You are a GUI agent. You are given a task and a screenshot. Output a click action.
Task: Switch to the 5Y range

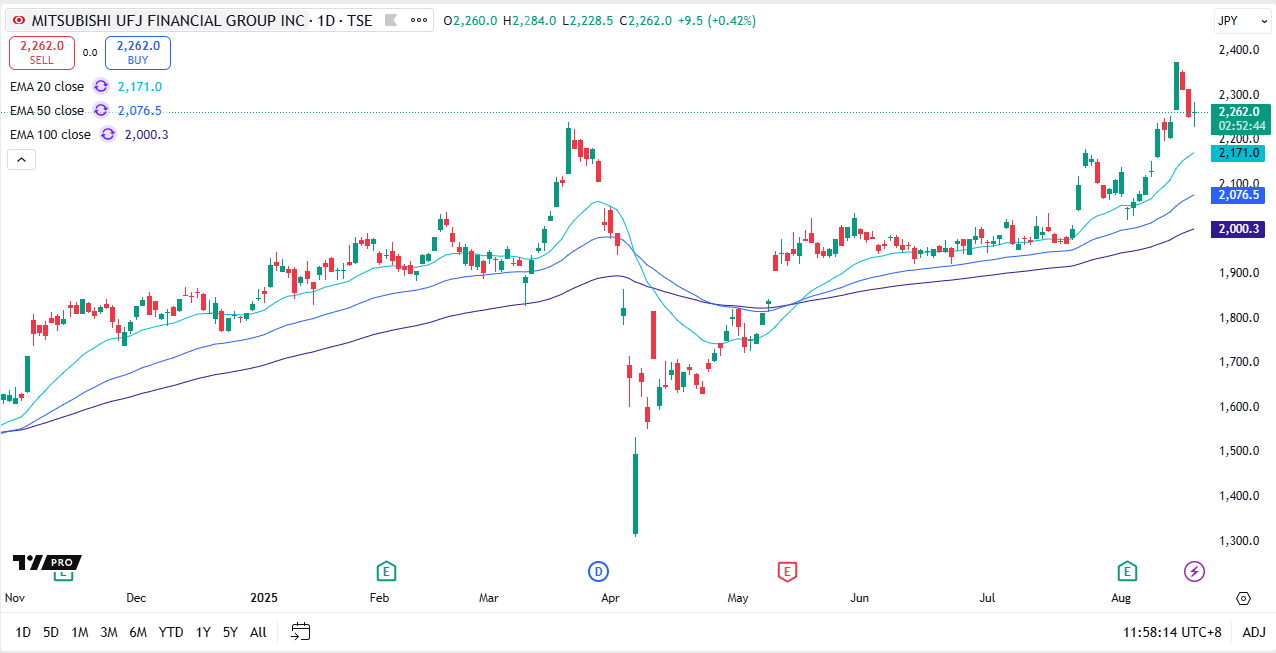[230, 632]
